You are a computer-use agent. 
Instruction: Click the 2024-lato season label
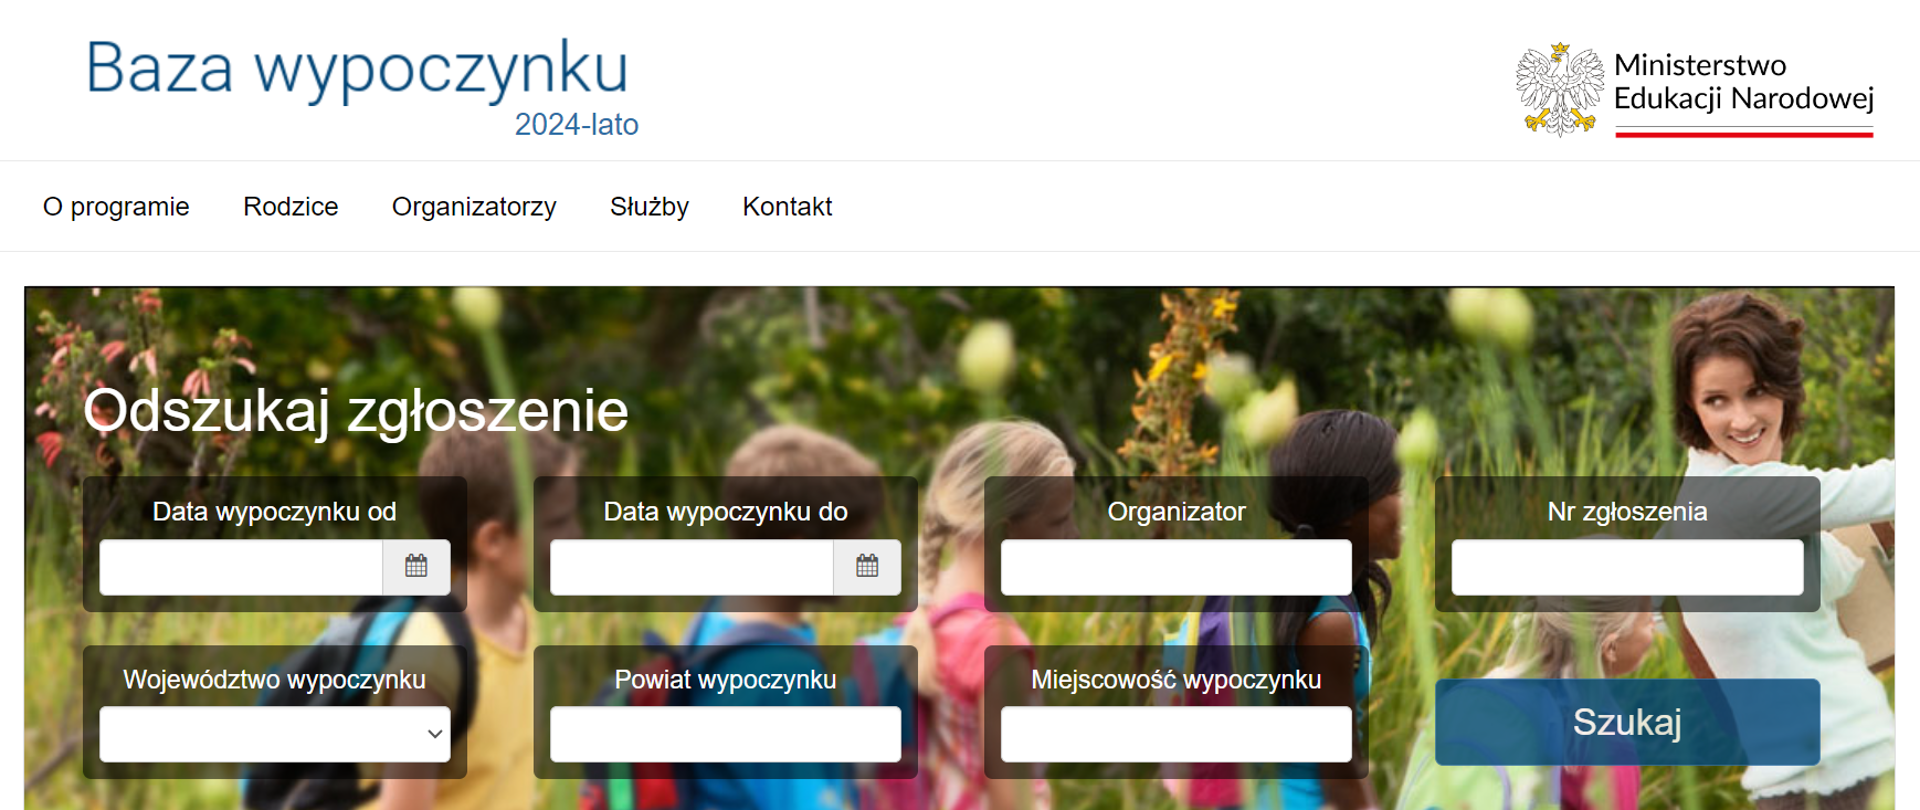pos(576,125)
